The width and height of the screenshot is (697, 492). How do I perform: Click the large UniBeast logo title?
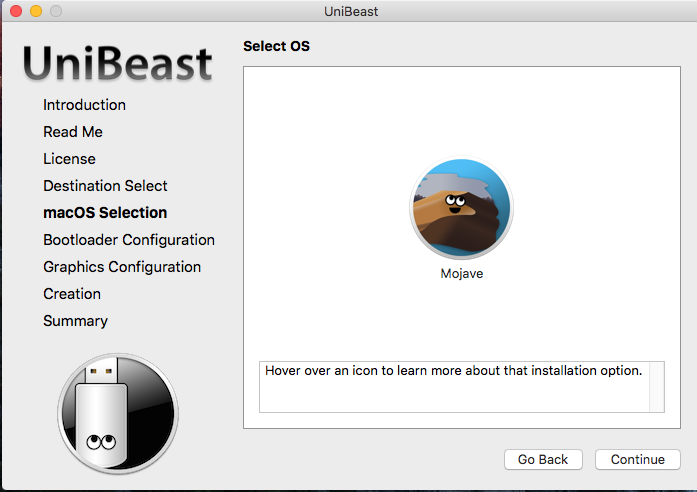pyautogui.click(x=118, y=64)
